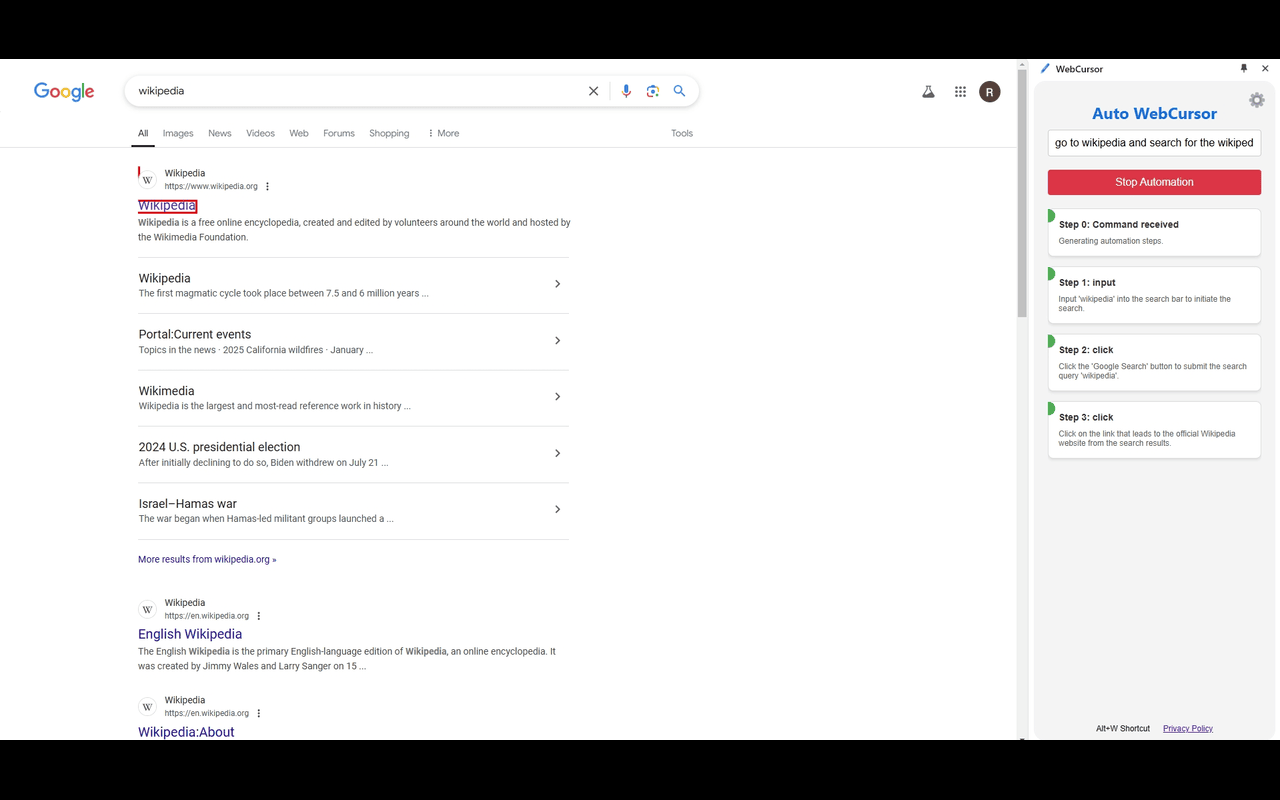
Task: Open WebCursor settings gear
Action: click(x=1257, y=100)
